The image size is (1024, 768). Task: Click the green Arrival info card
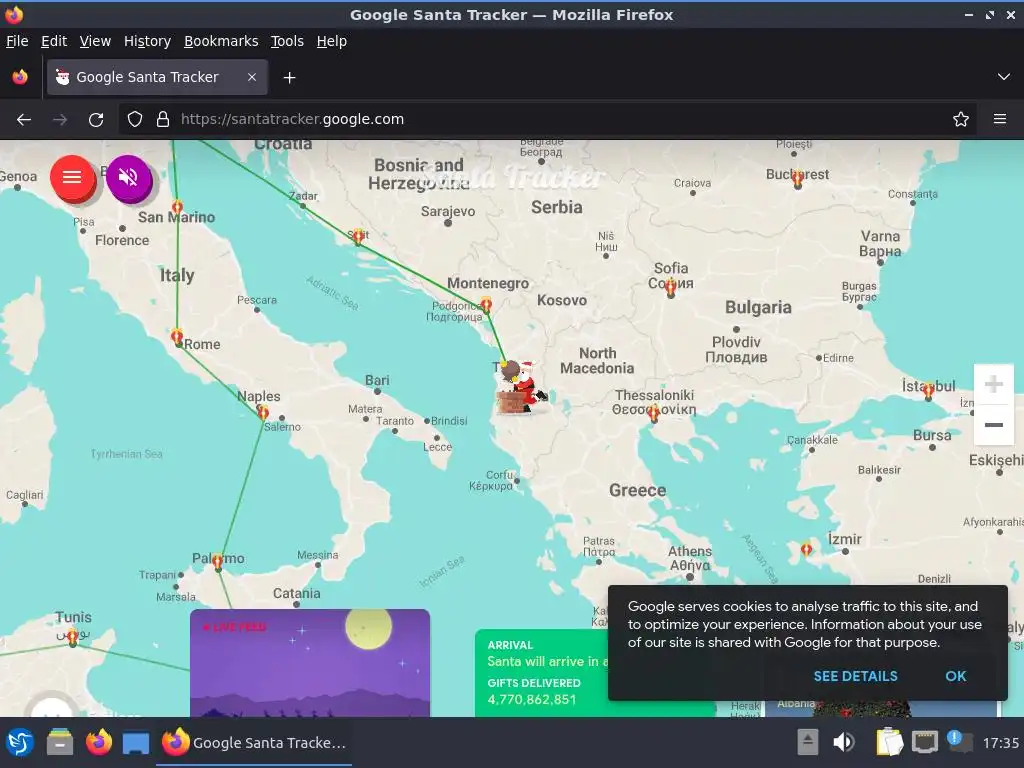point(542,673)
